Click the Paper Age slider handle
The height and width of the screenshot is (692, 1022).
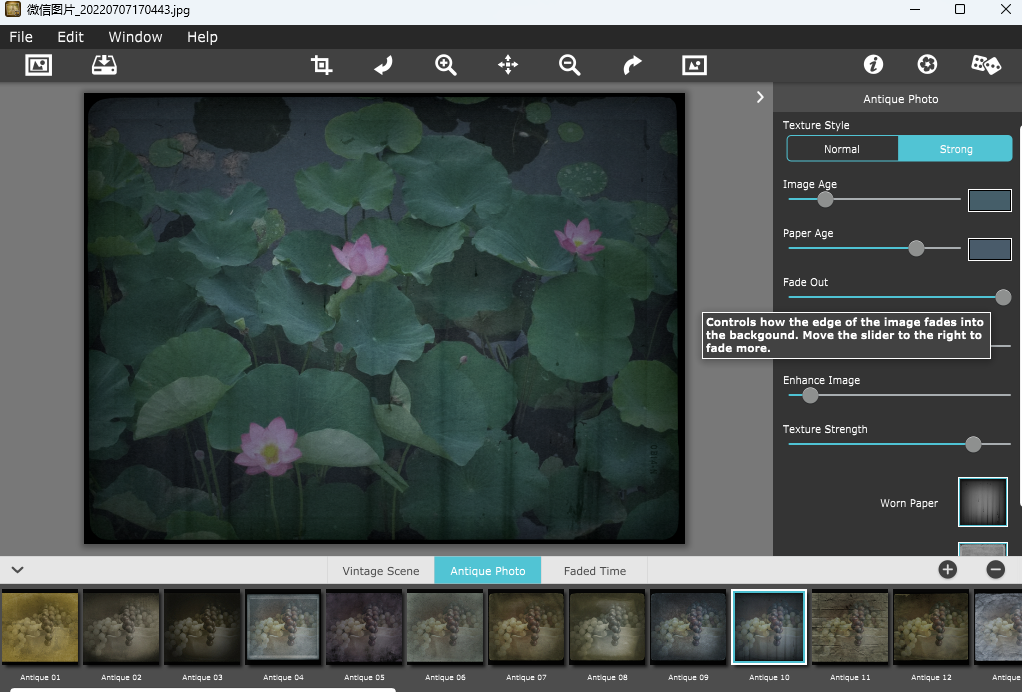(916, 248)
